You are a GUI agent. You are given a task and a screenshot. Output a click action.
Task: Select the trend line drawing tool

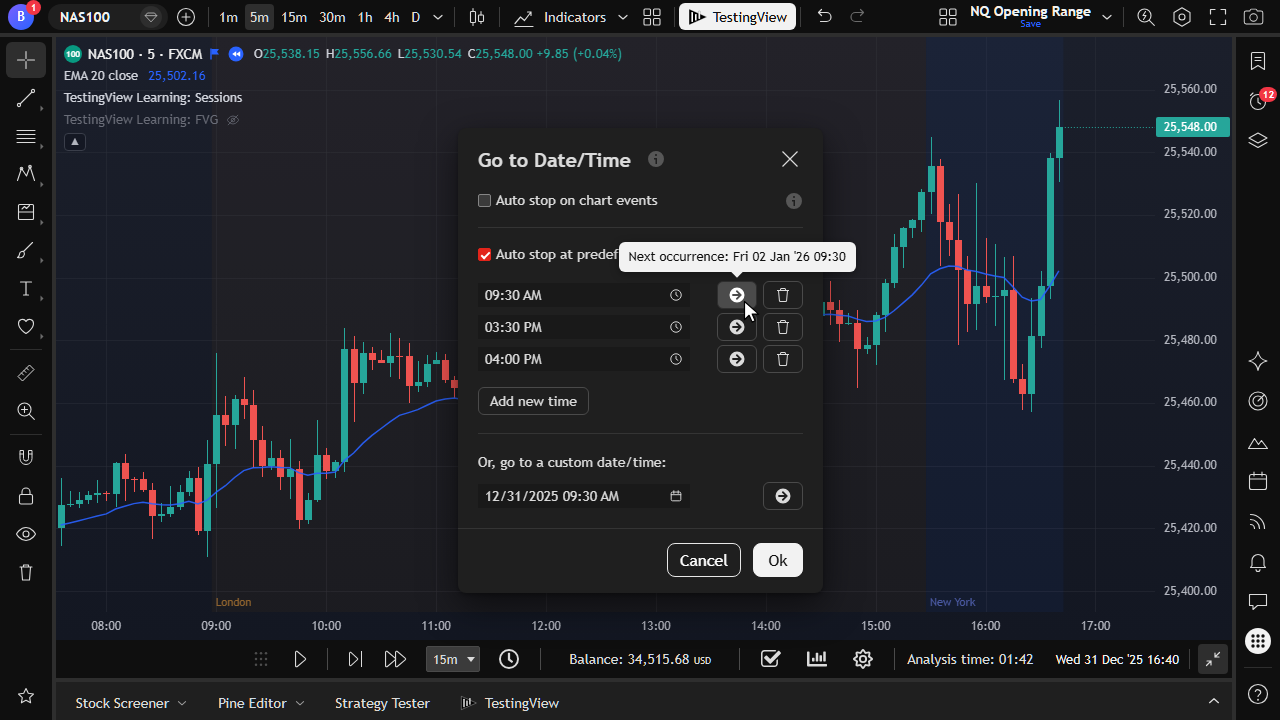click(x=26, y=98)
